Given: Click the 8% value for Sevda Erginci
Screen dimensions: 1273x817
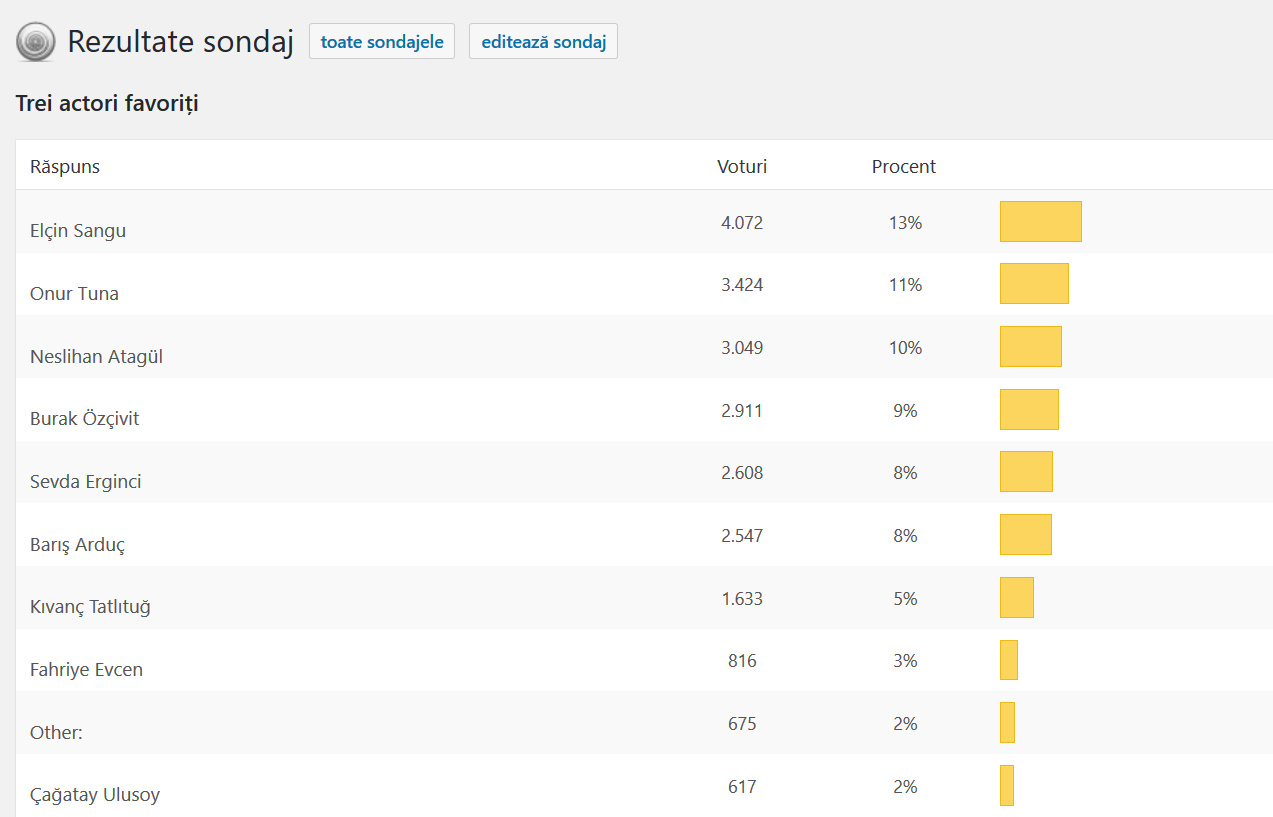Looking at the screenshot, I should tap(905, 473).
